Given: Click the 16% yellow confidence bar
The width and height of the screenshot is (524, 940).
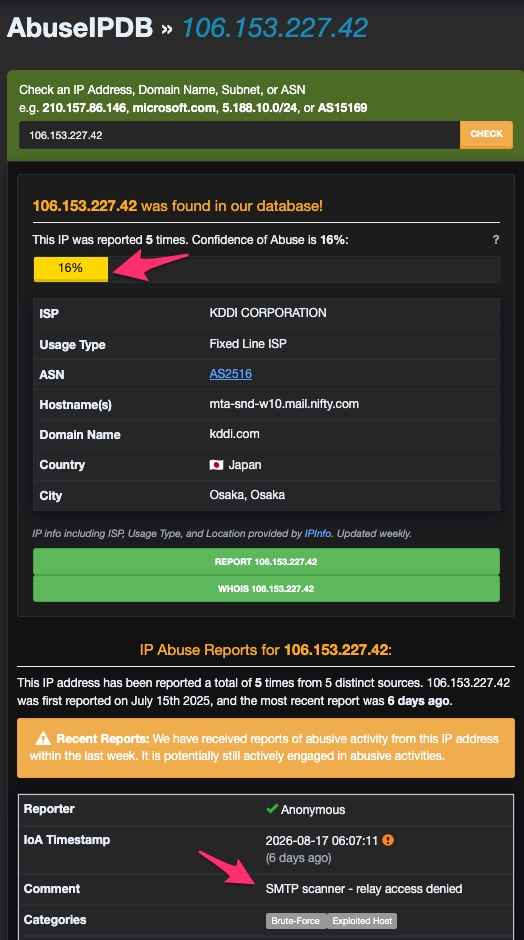Looking at the screenshot, I should coord(71,269).
